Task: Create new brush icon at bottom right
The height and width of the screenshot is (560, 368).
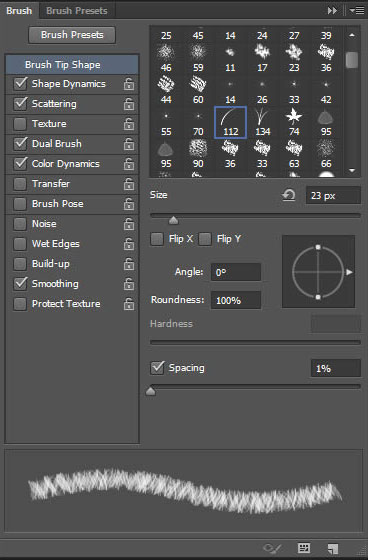Action: (333, 548)
